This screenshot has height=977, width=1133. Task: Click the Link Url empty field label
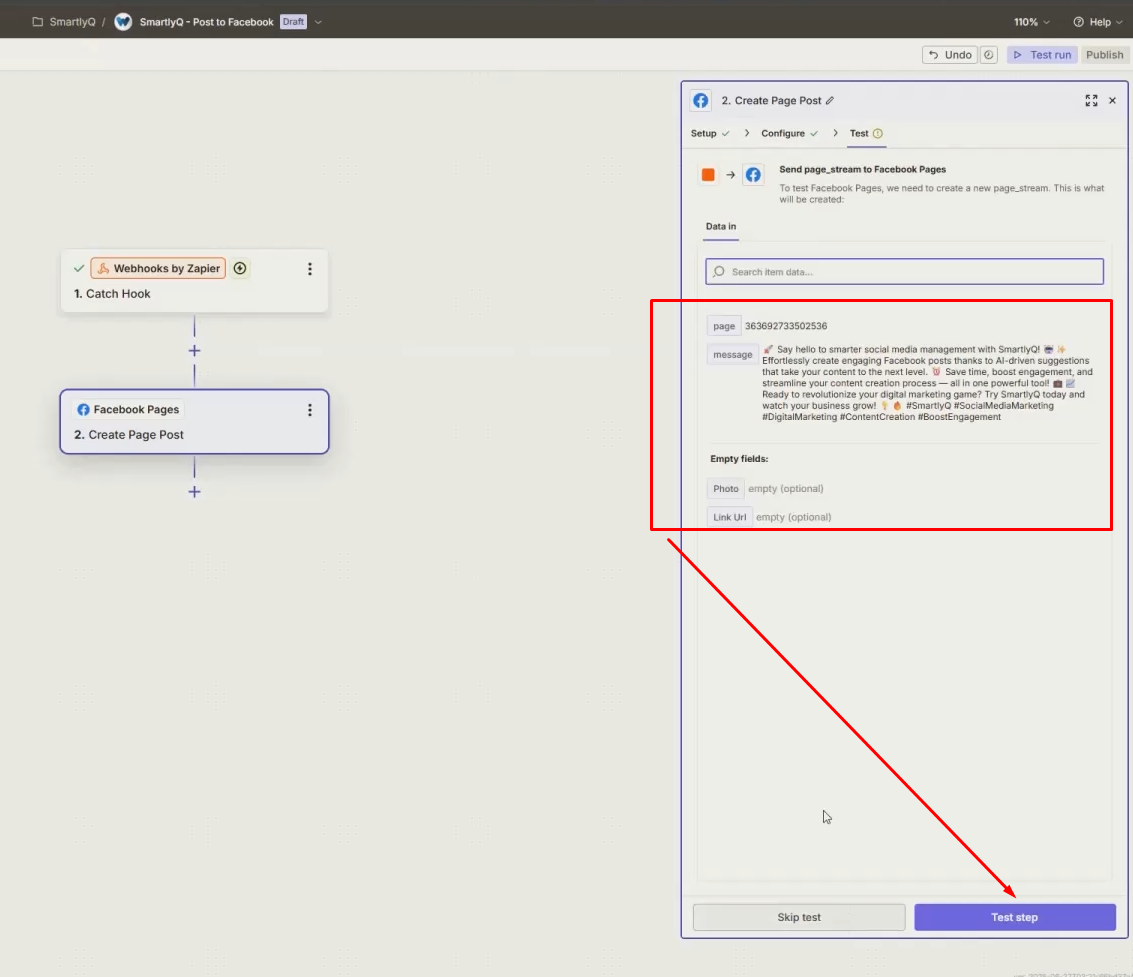[729, 517]
